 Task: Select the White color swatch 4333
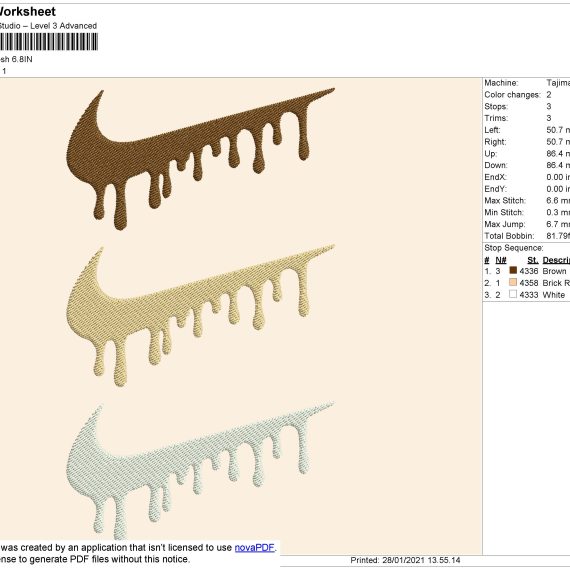pyautogui.click(x=513, y=294)
